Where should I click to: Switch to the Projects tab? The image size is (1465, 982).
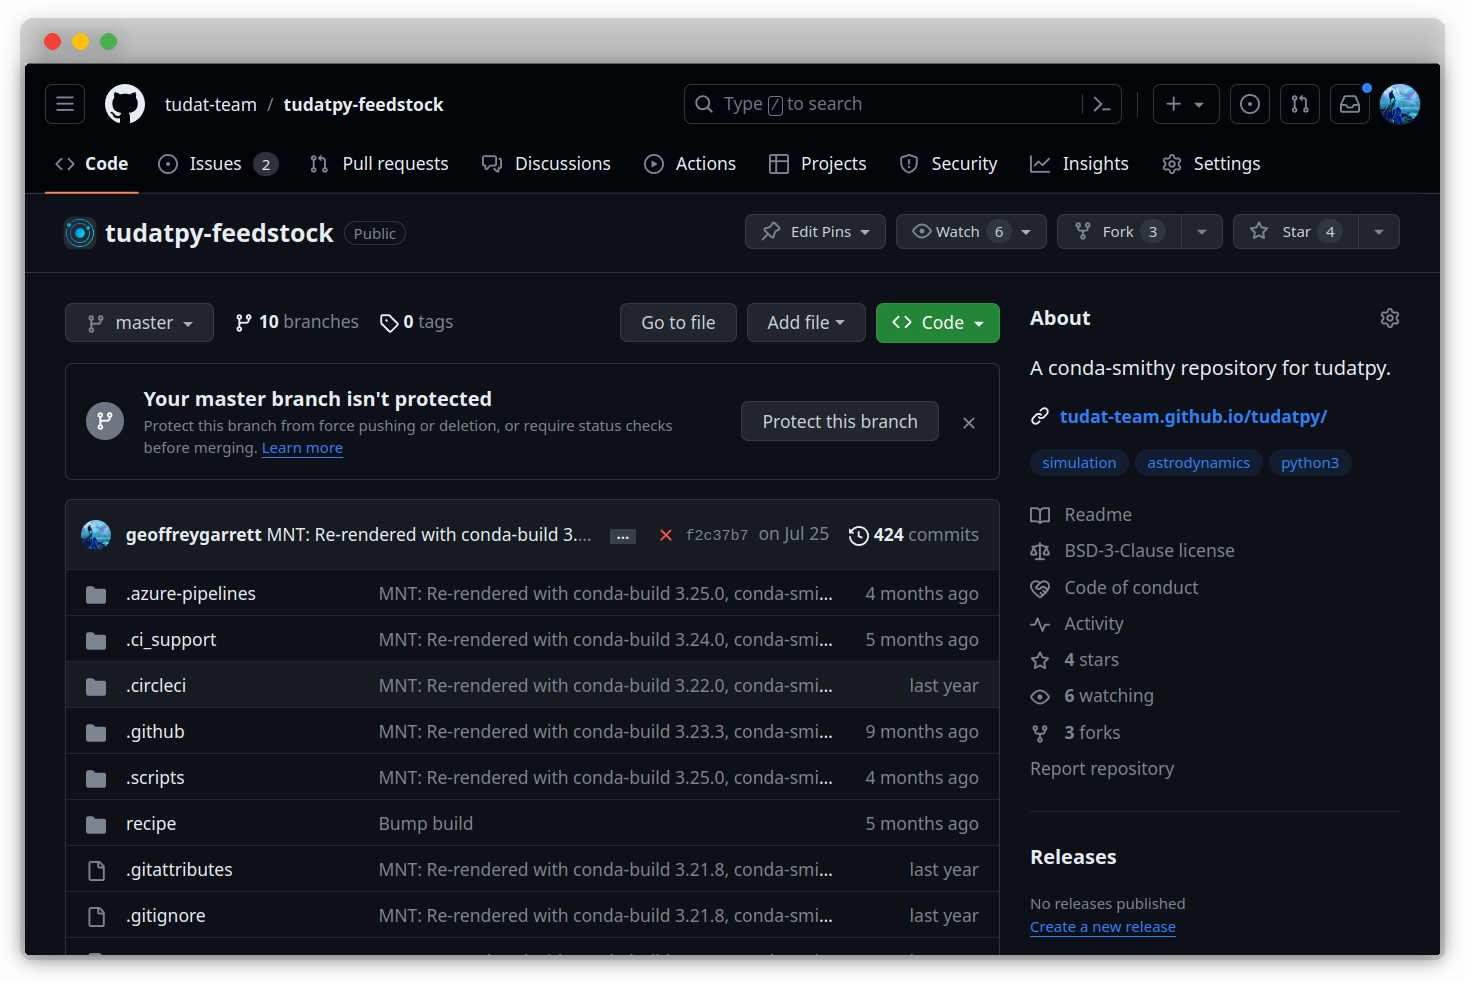[818, 164]
